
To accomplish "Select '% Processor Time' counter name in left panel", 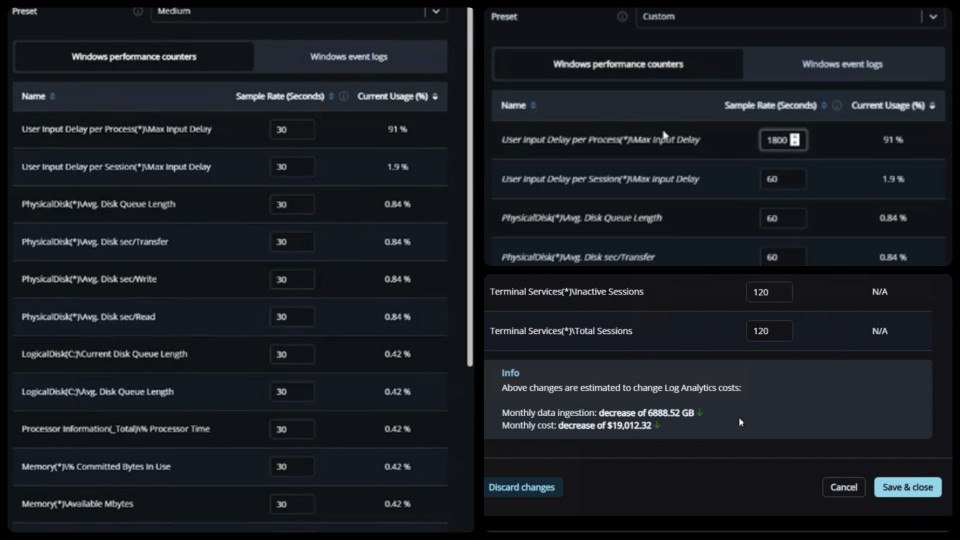I will click(116, 429).
